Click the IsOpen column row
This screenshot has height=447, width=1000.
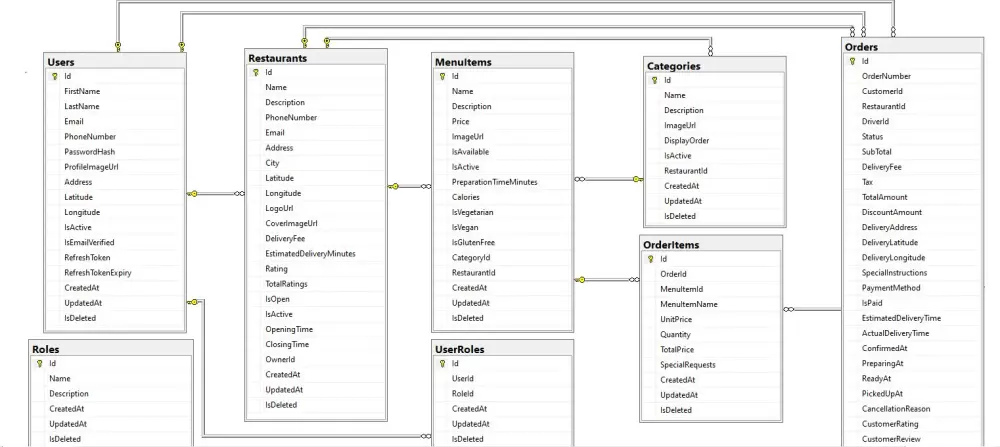click(x=316, y=299)
